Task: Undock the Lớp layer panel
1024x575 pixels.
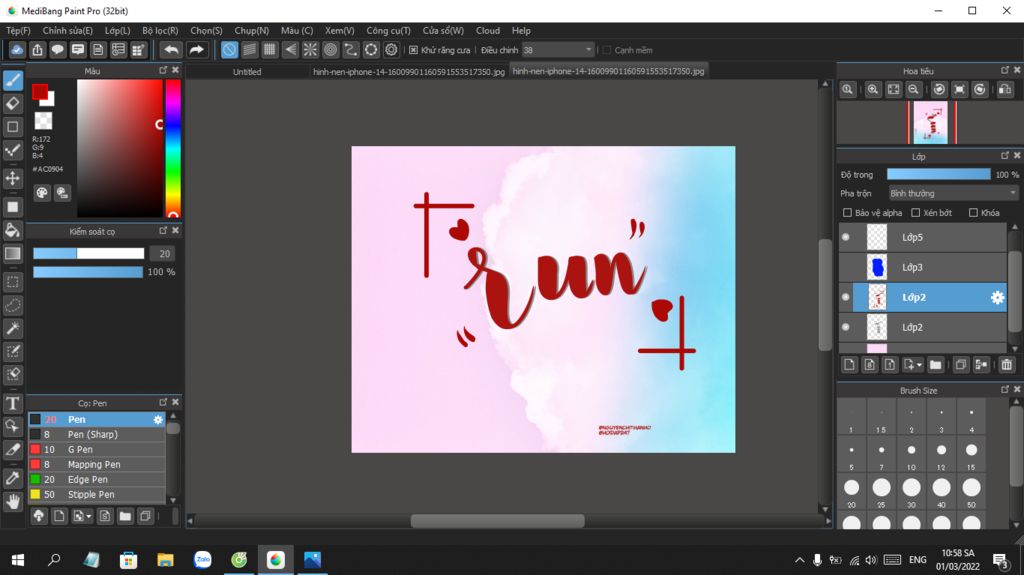Action: click(x=1005, y=156)
